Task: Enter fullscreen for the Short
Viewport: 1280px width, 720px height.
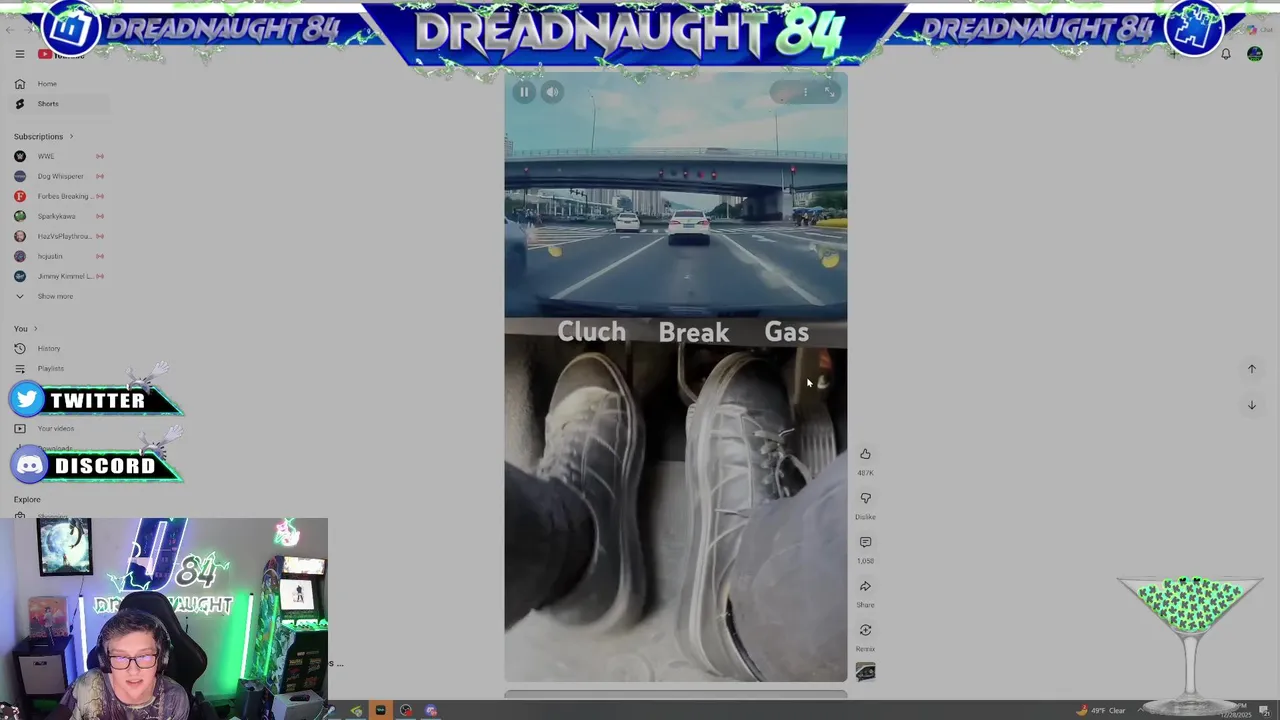Action: tap(829, 92)
